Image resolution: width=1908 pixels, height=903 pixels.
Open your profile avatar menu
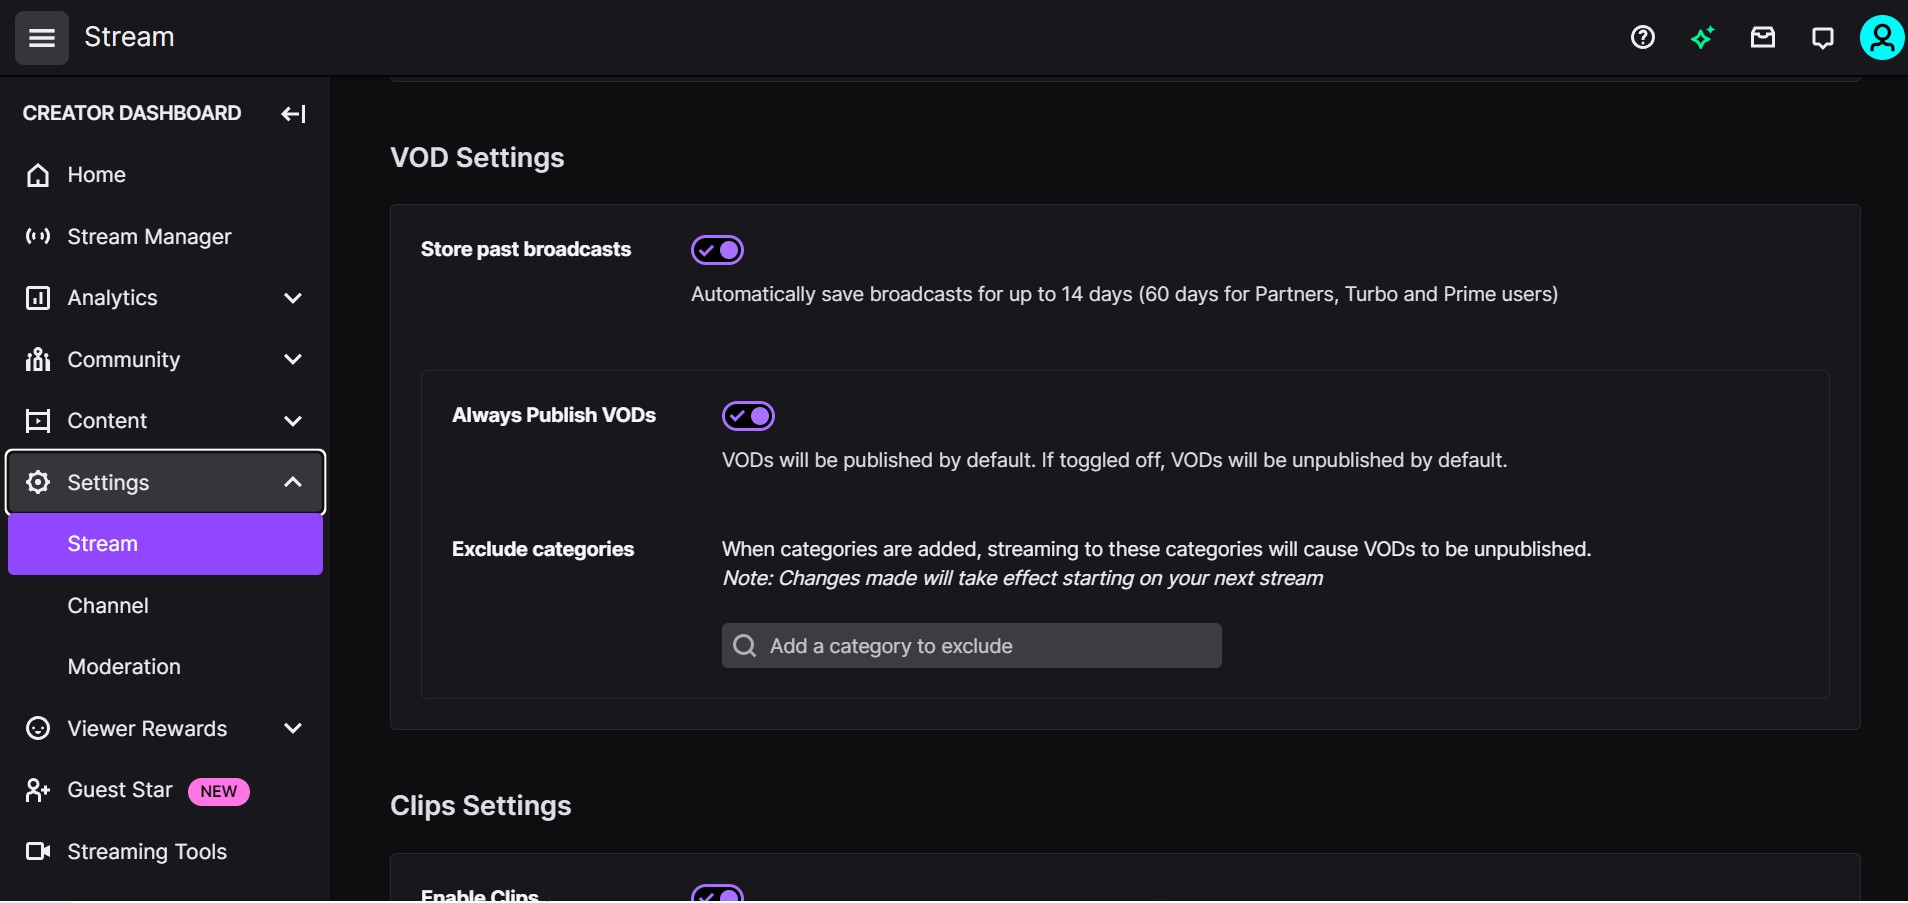pyautogui.click(x=1882, y=37)
